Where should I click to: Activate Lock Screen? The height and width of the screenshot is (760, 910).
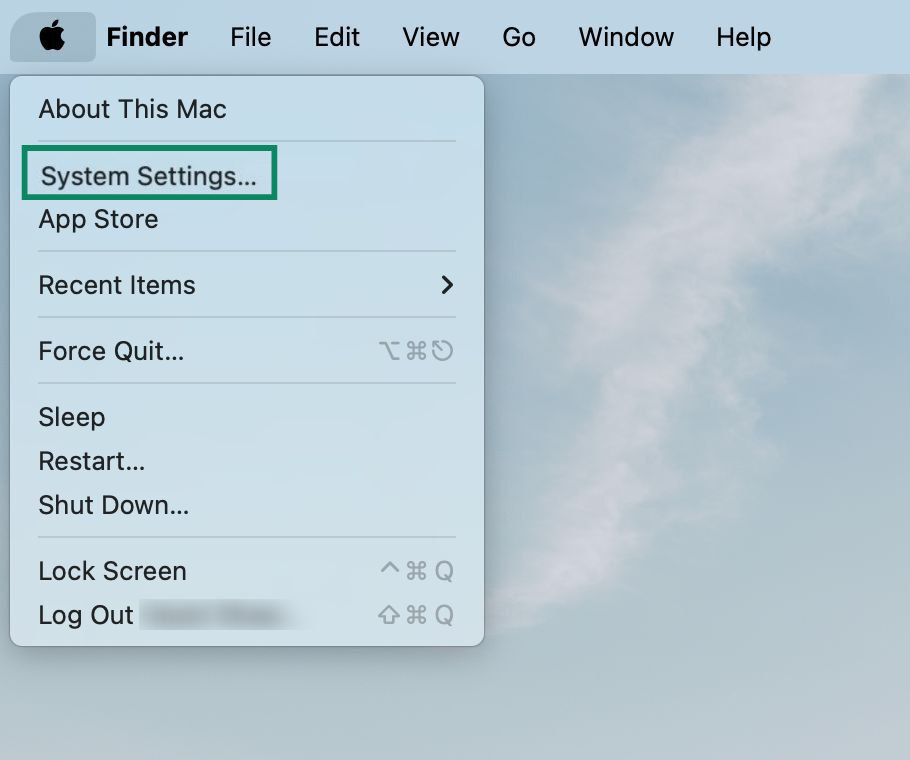point(112,571)
